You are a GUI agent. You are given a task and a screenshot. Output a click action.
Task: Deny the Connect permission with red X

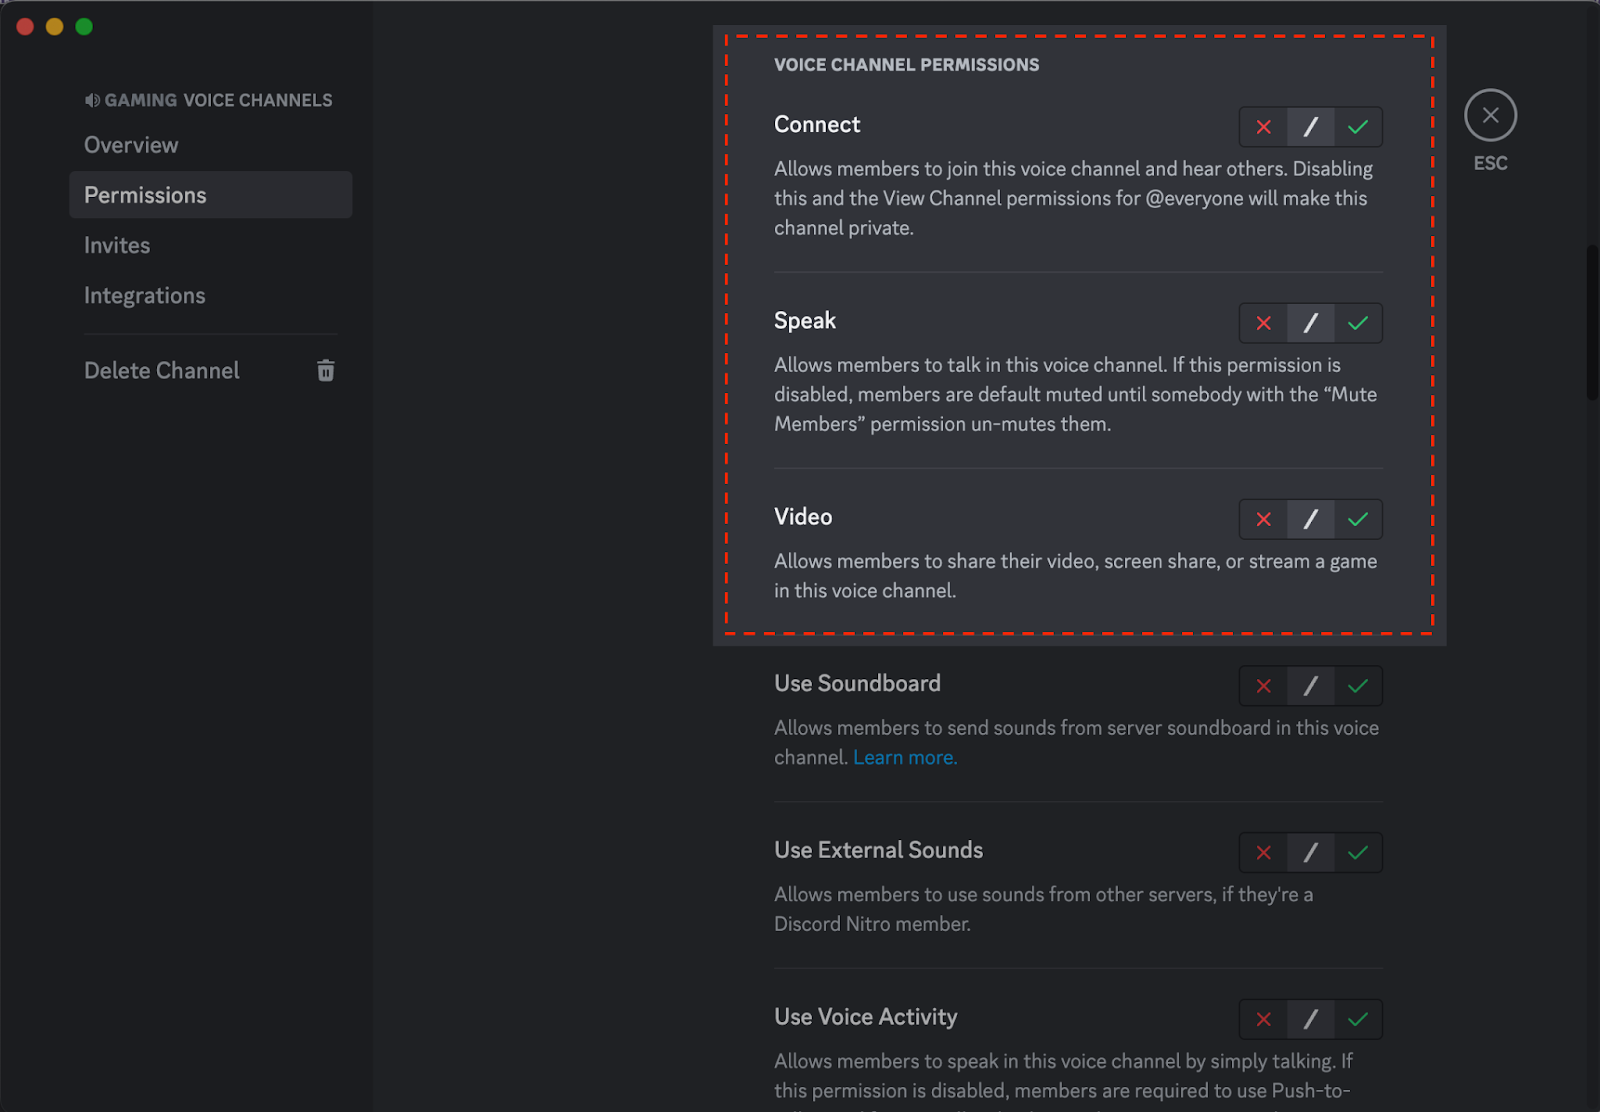click(1263, 127)
